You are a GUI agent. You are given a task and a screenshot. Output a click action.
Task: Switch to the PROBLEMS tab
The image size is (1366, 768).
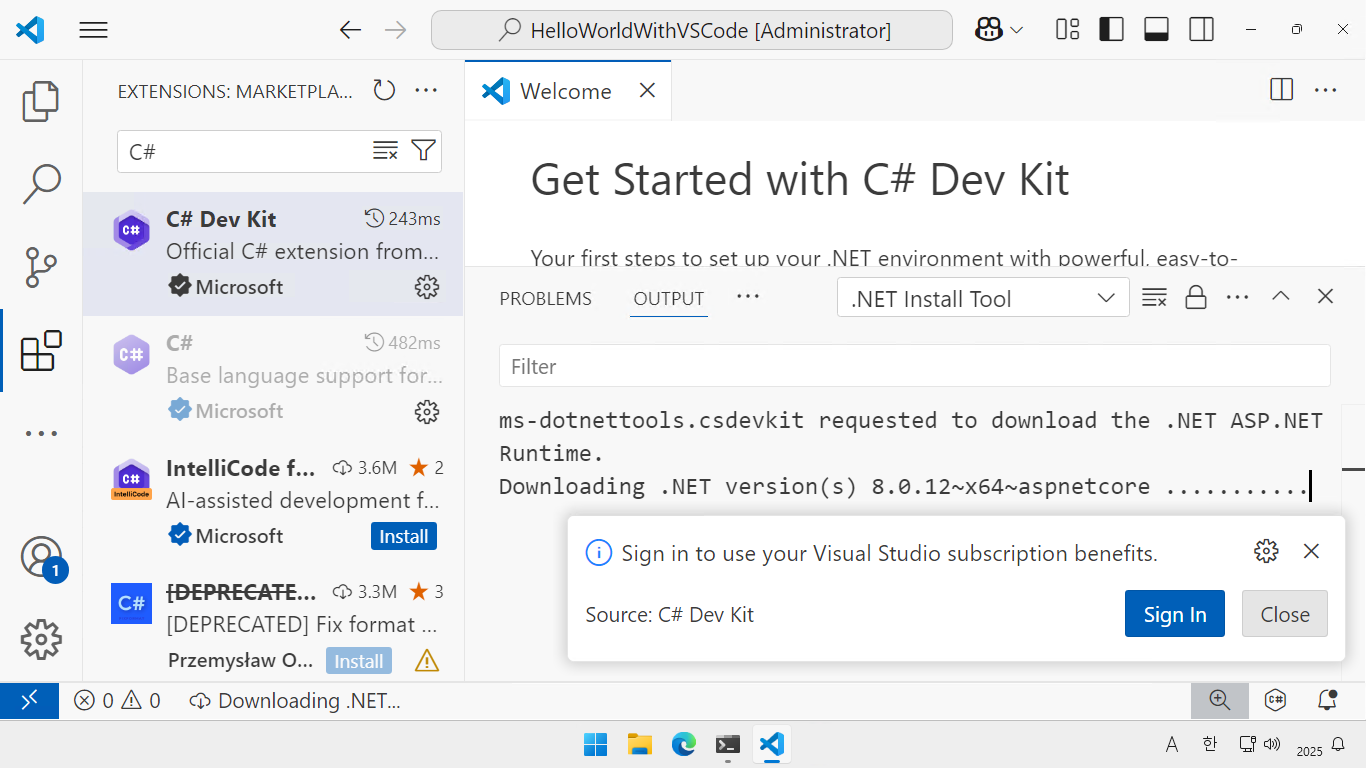coord(545,297)
